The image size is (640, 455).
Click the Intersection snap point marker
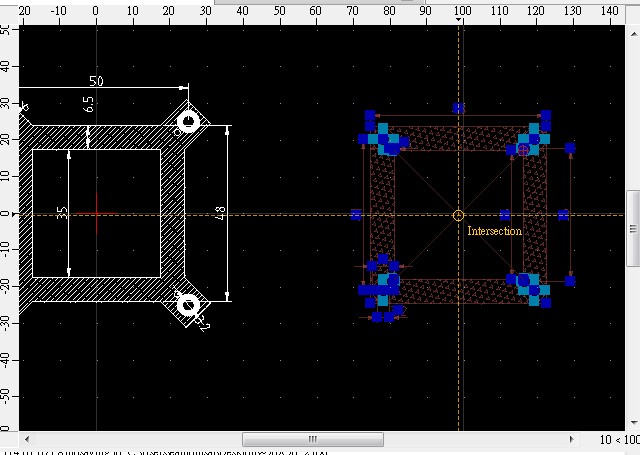(x=458, y=215)
